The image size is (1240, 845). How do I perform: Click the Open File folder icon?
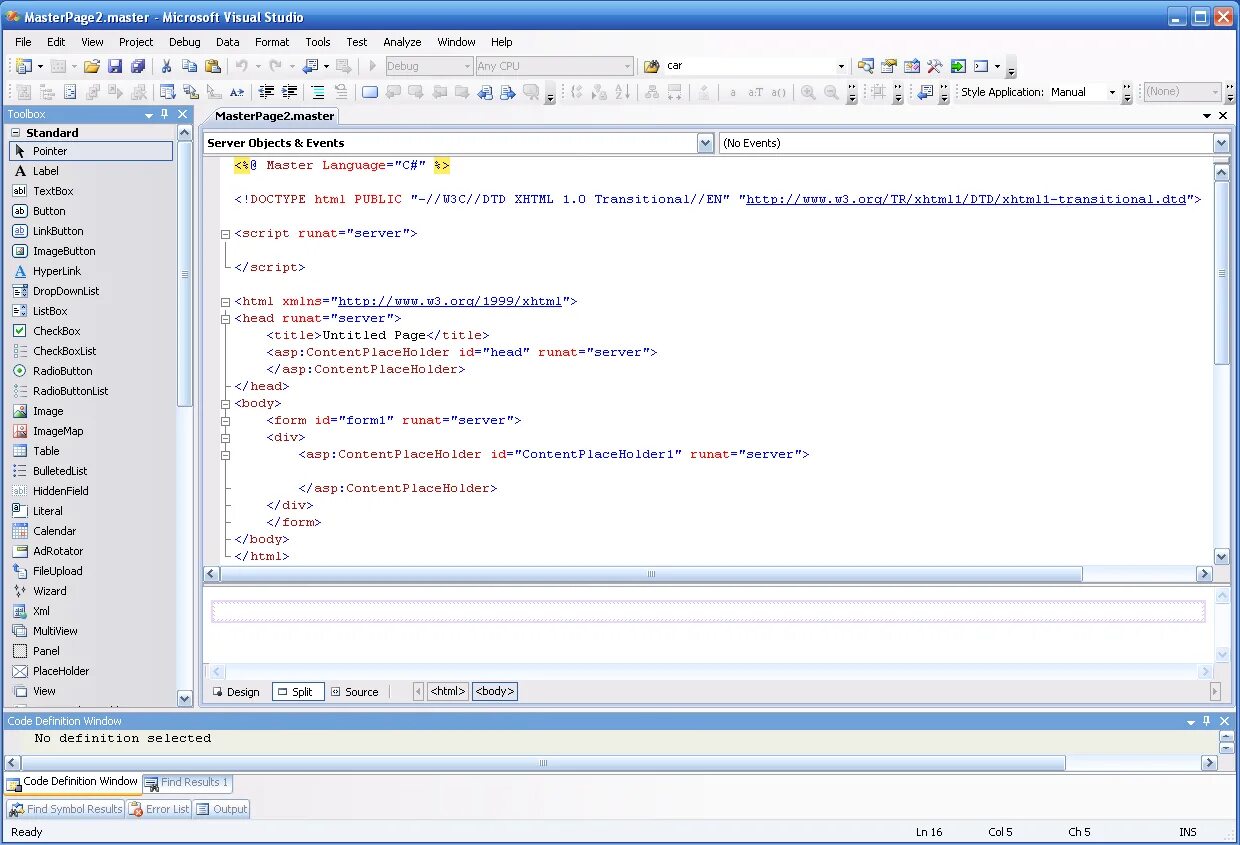[91, 66]
